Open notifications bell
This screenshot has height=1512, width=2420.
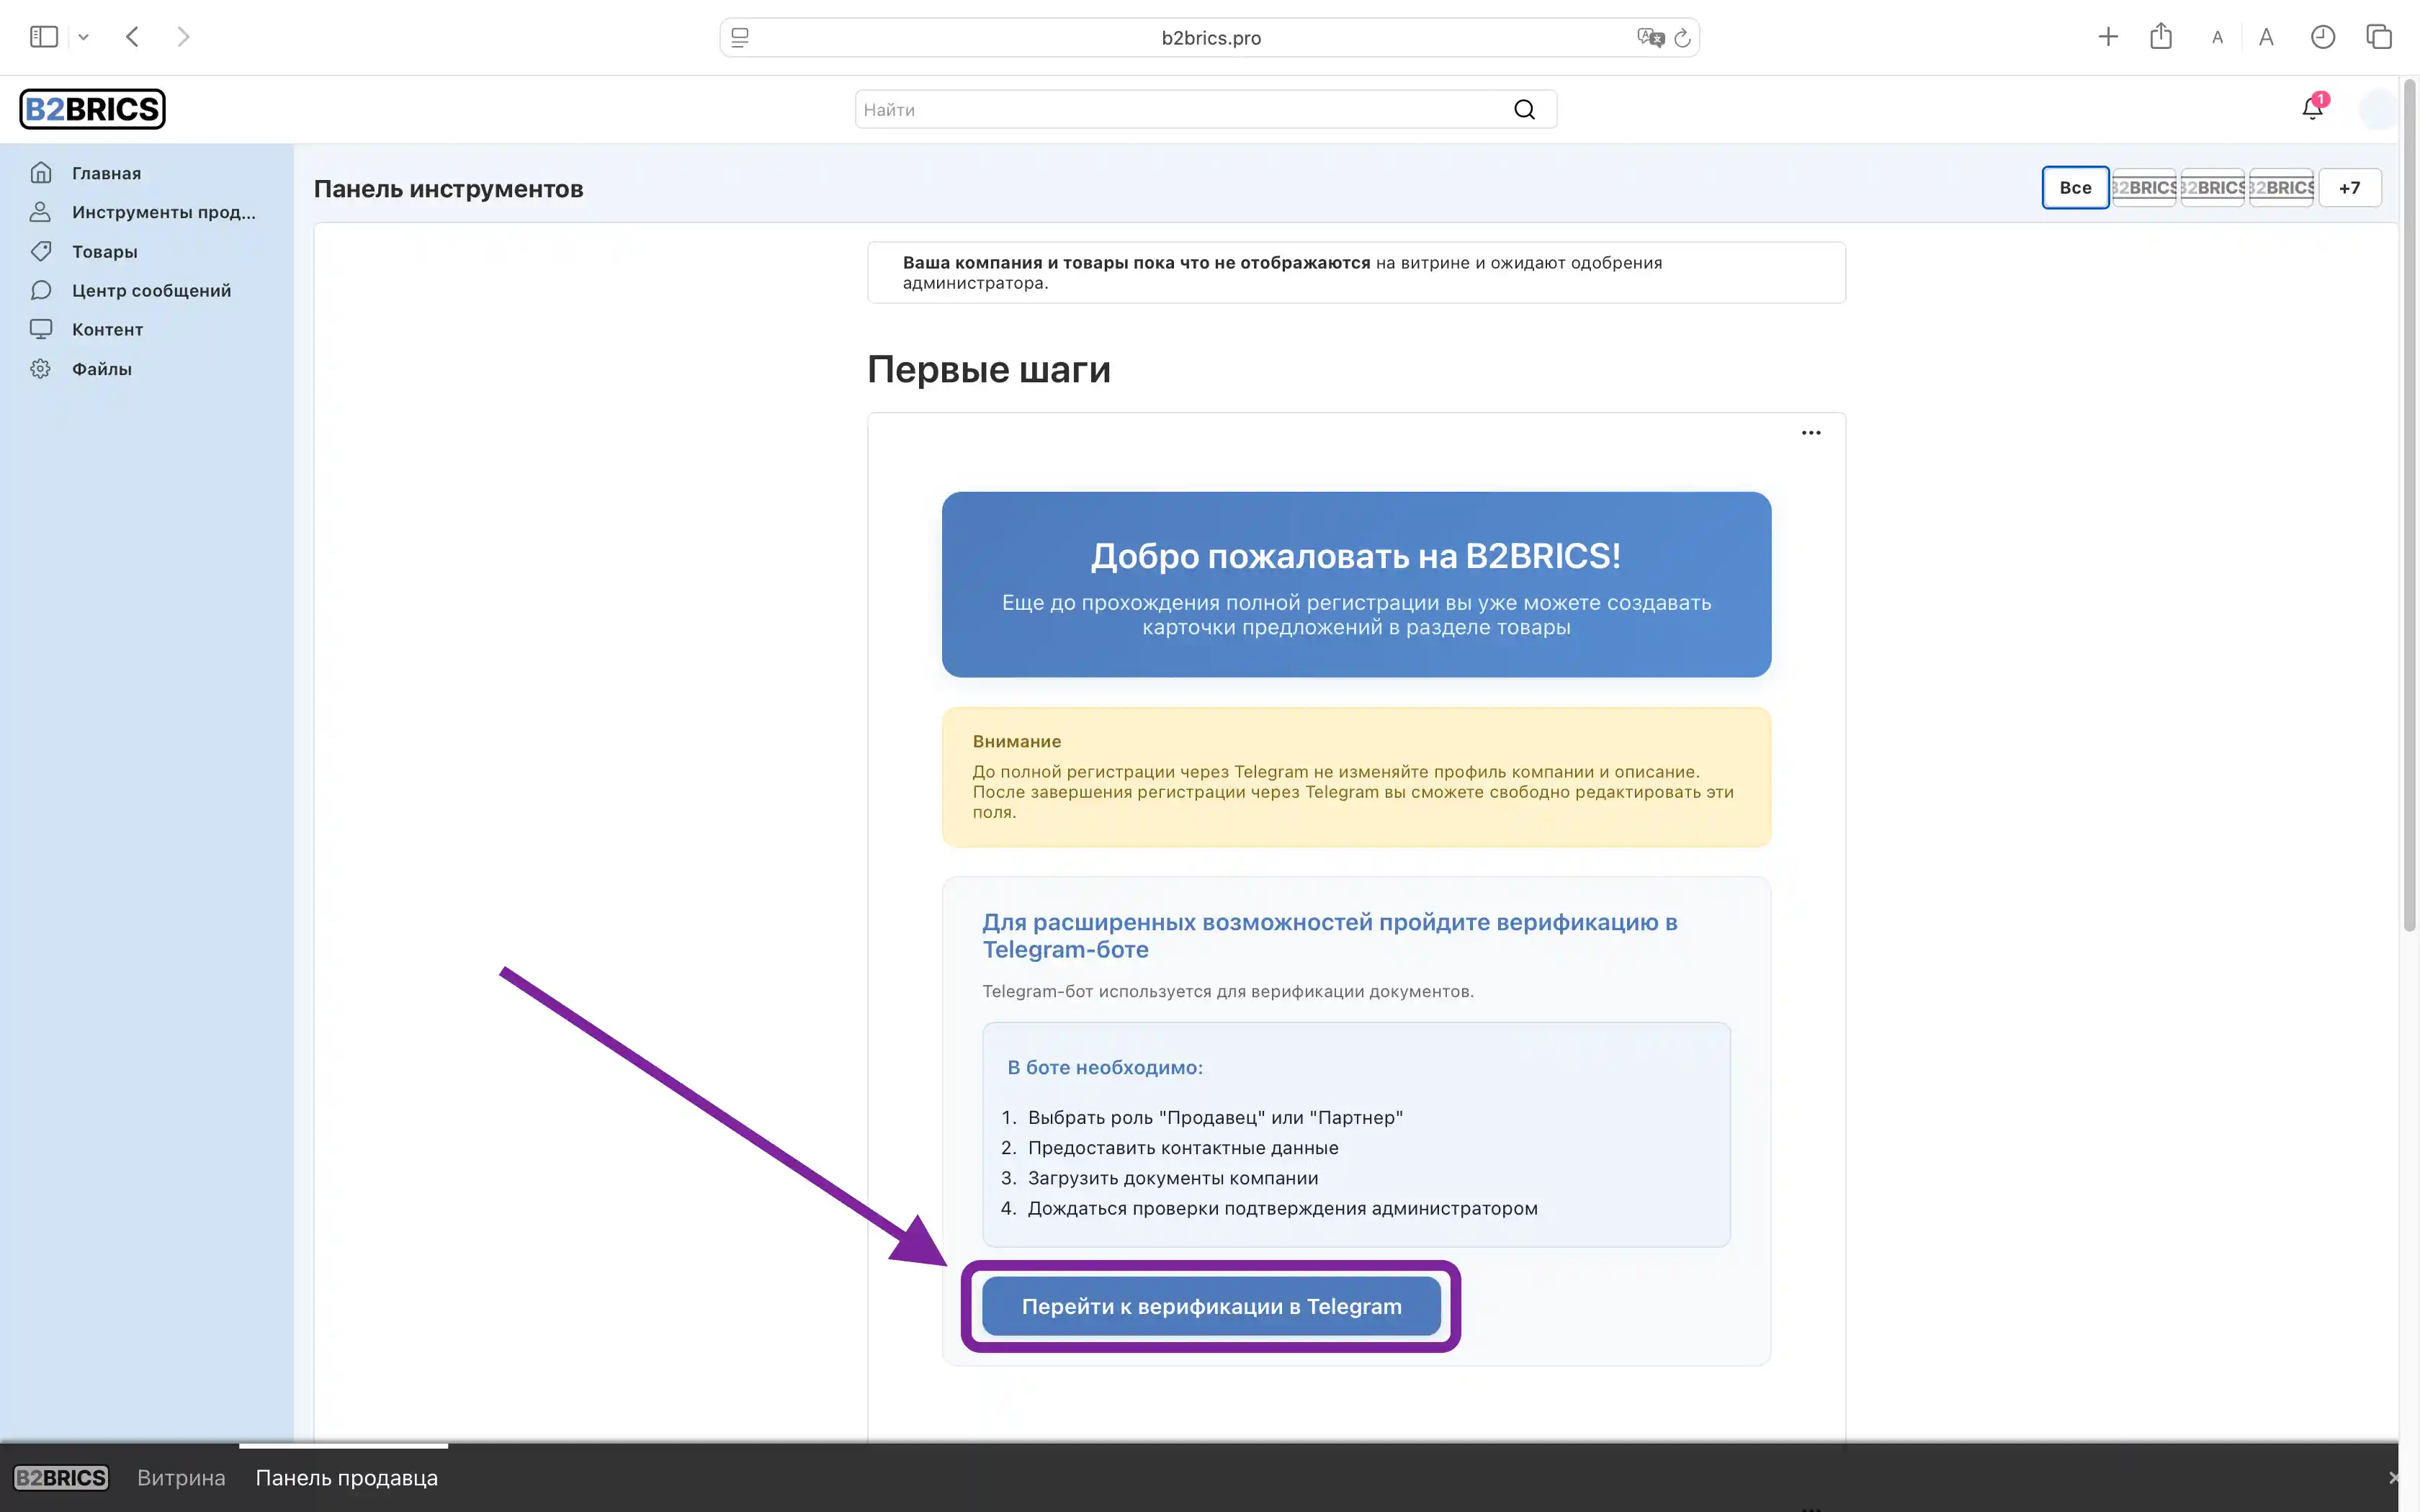2312,108
